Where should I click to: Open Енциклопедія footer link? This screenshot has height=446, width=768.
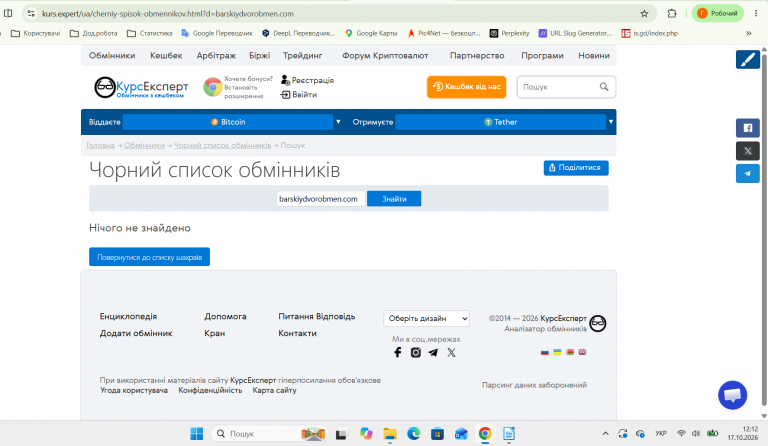click(128, 316)
